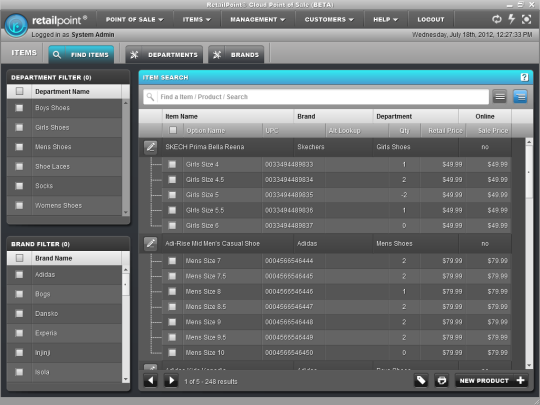This screenshot has width=540, height=405.
Task: Click the Brands tab wrench icon
Action: [x=217, y=54]
